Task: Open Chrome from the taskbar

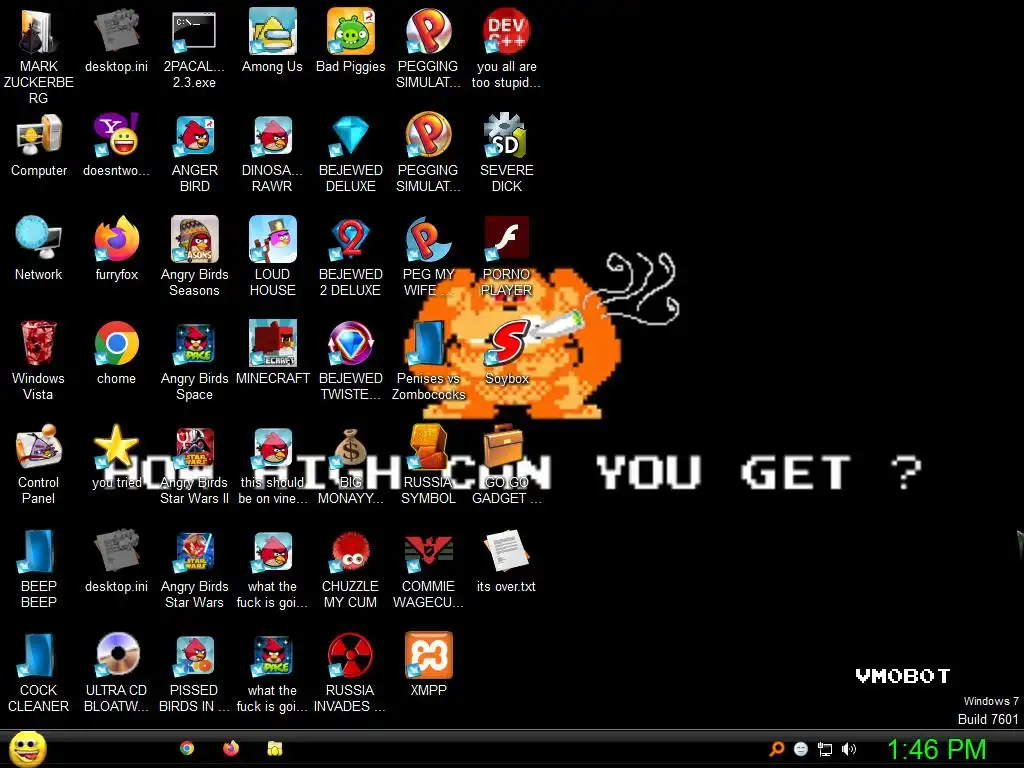Action: [187, 748]
